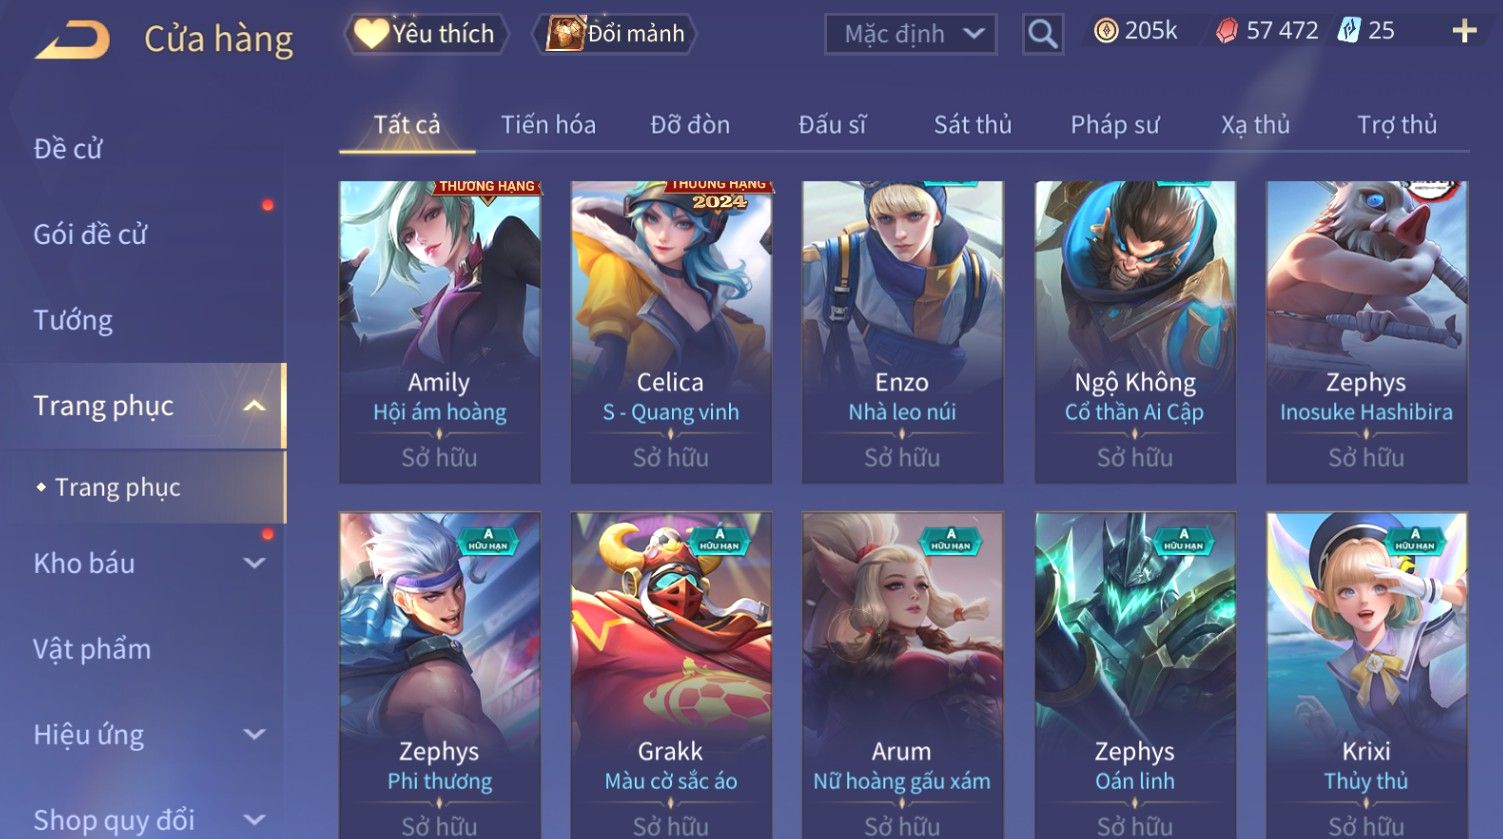This screenshot has width=1503, height=839.
Task: Open Gói đề cử in sidebar
Action: (x=90, y=235)
